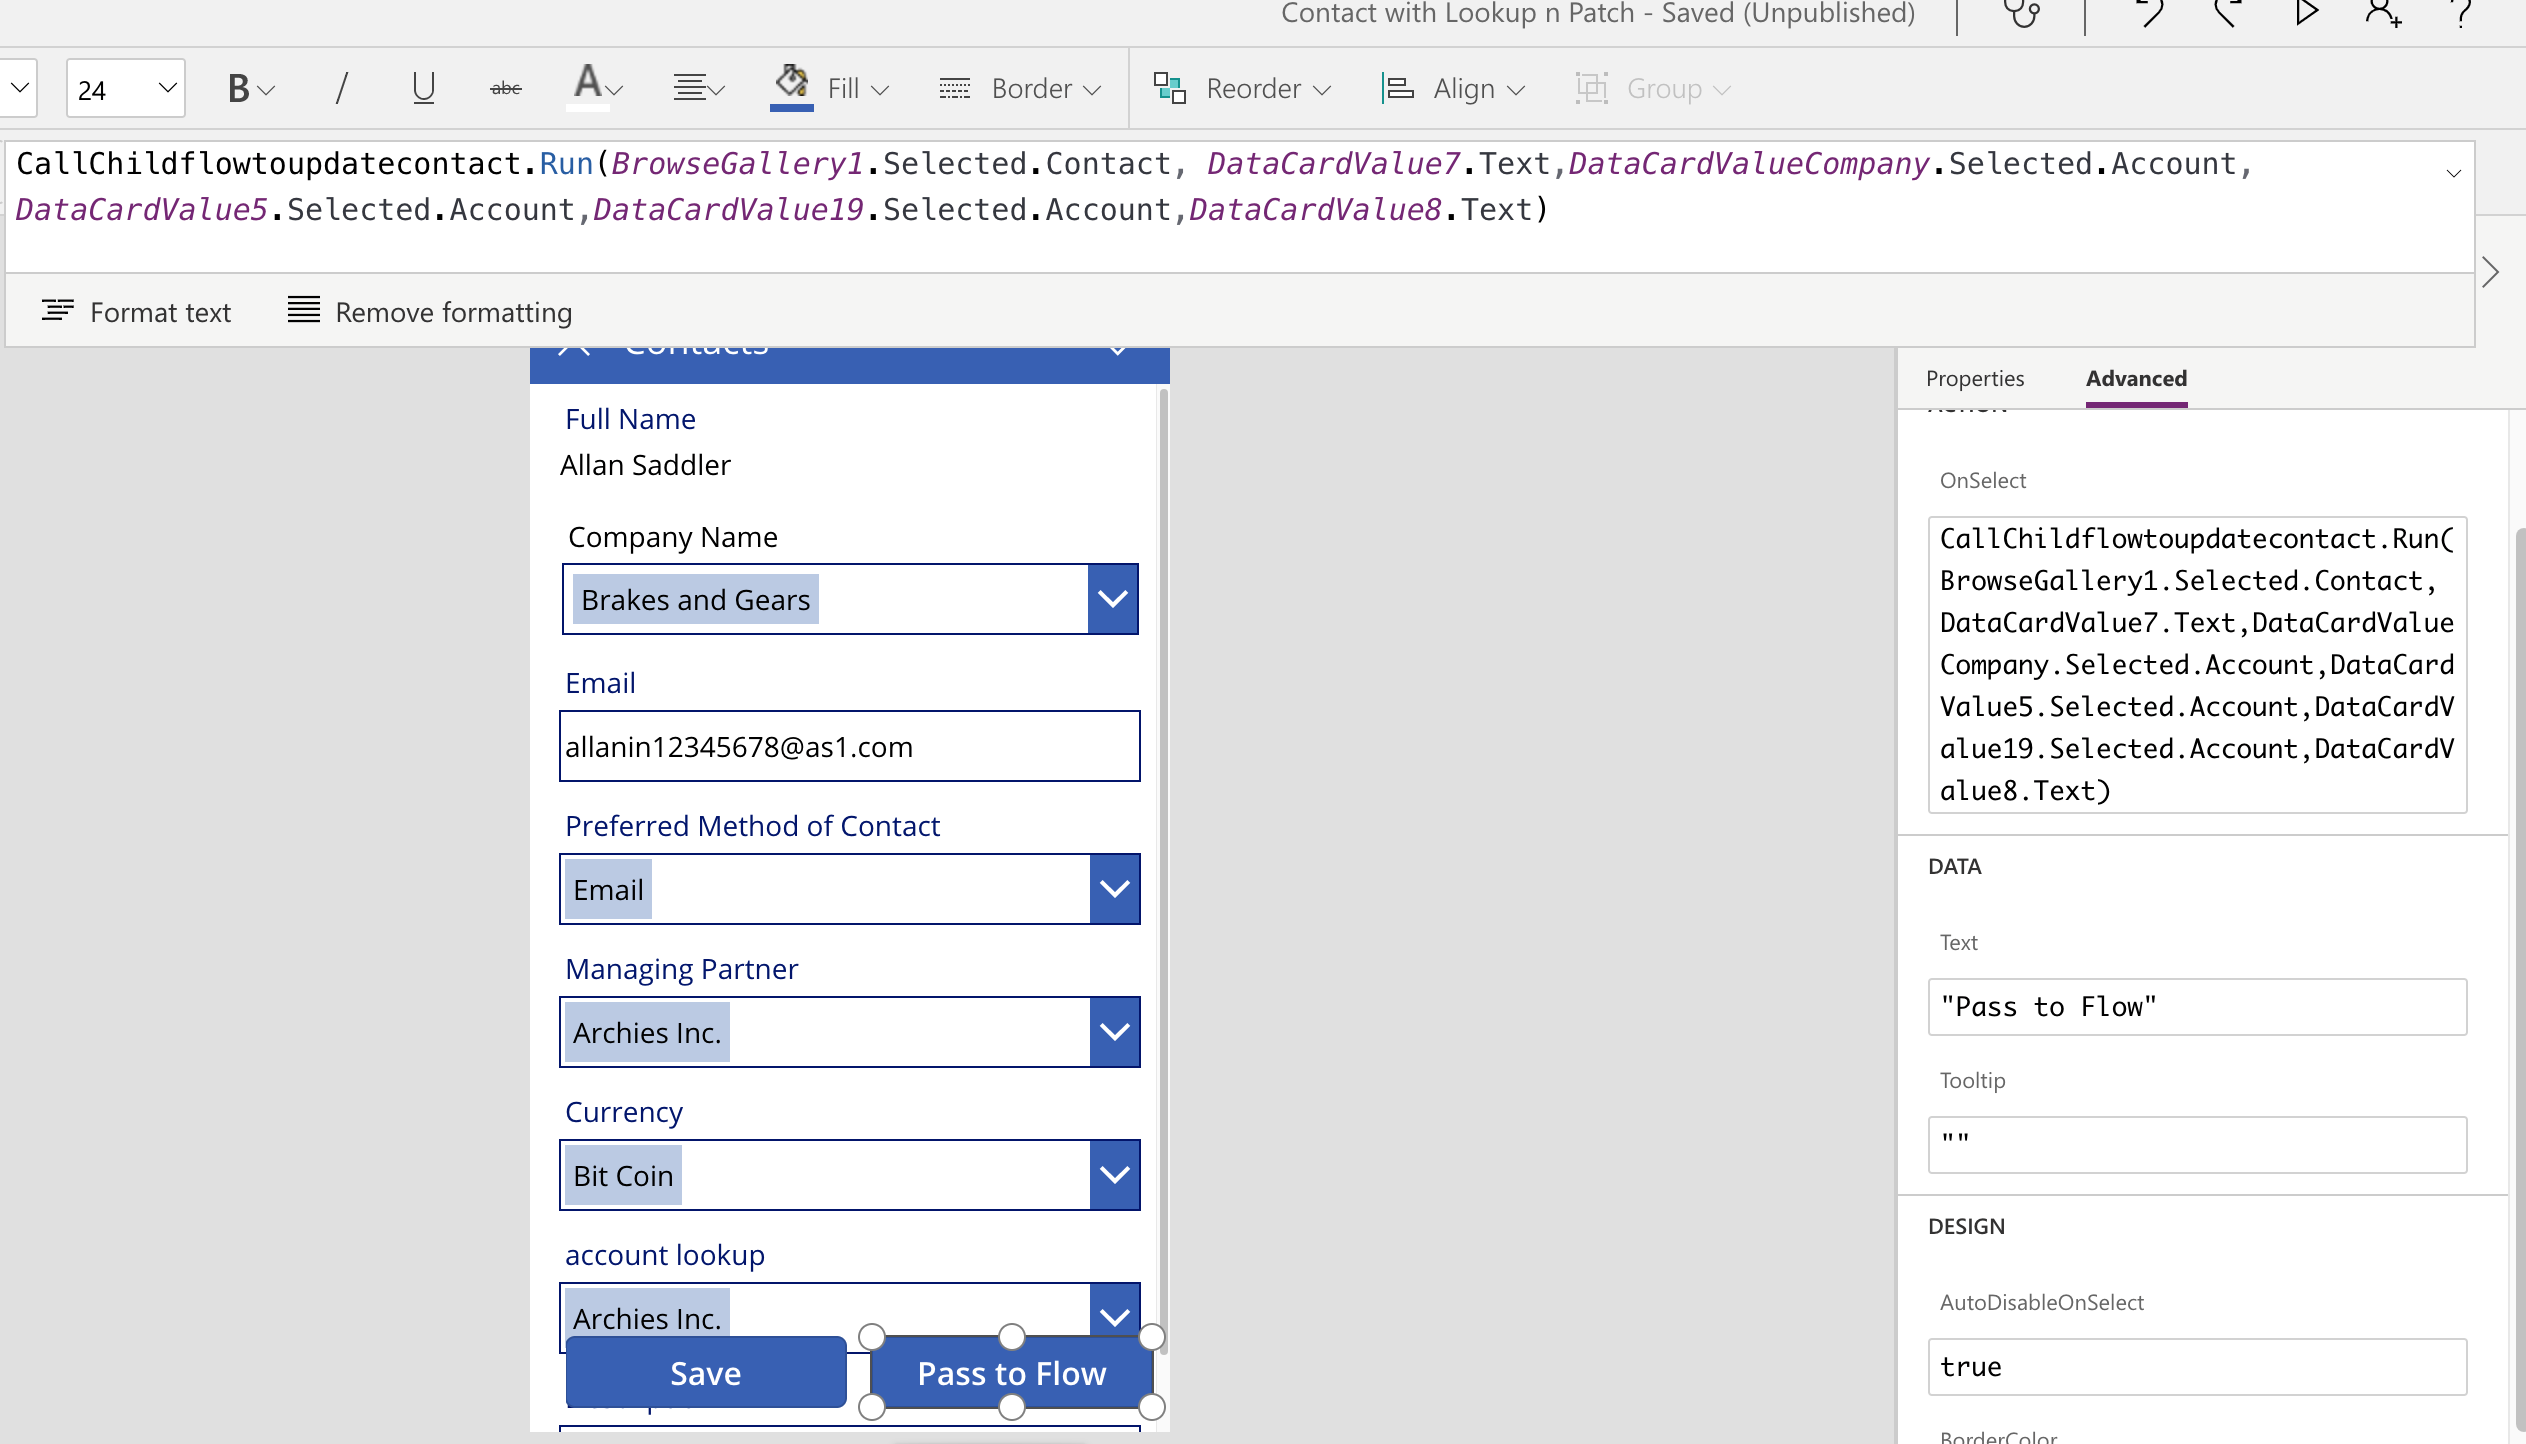Toggle italic text formatting
The height and width of the screenshot is (1444, 2526).
[x=341, y=89]
